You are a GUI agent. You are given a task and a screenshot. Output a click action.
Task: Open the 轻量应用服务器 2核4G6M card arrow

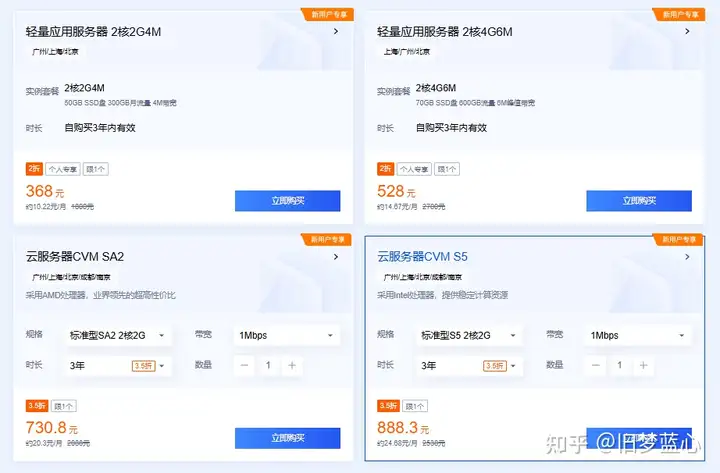coord(687,31)
